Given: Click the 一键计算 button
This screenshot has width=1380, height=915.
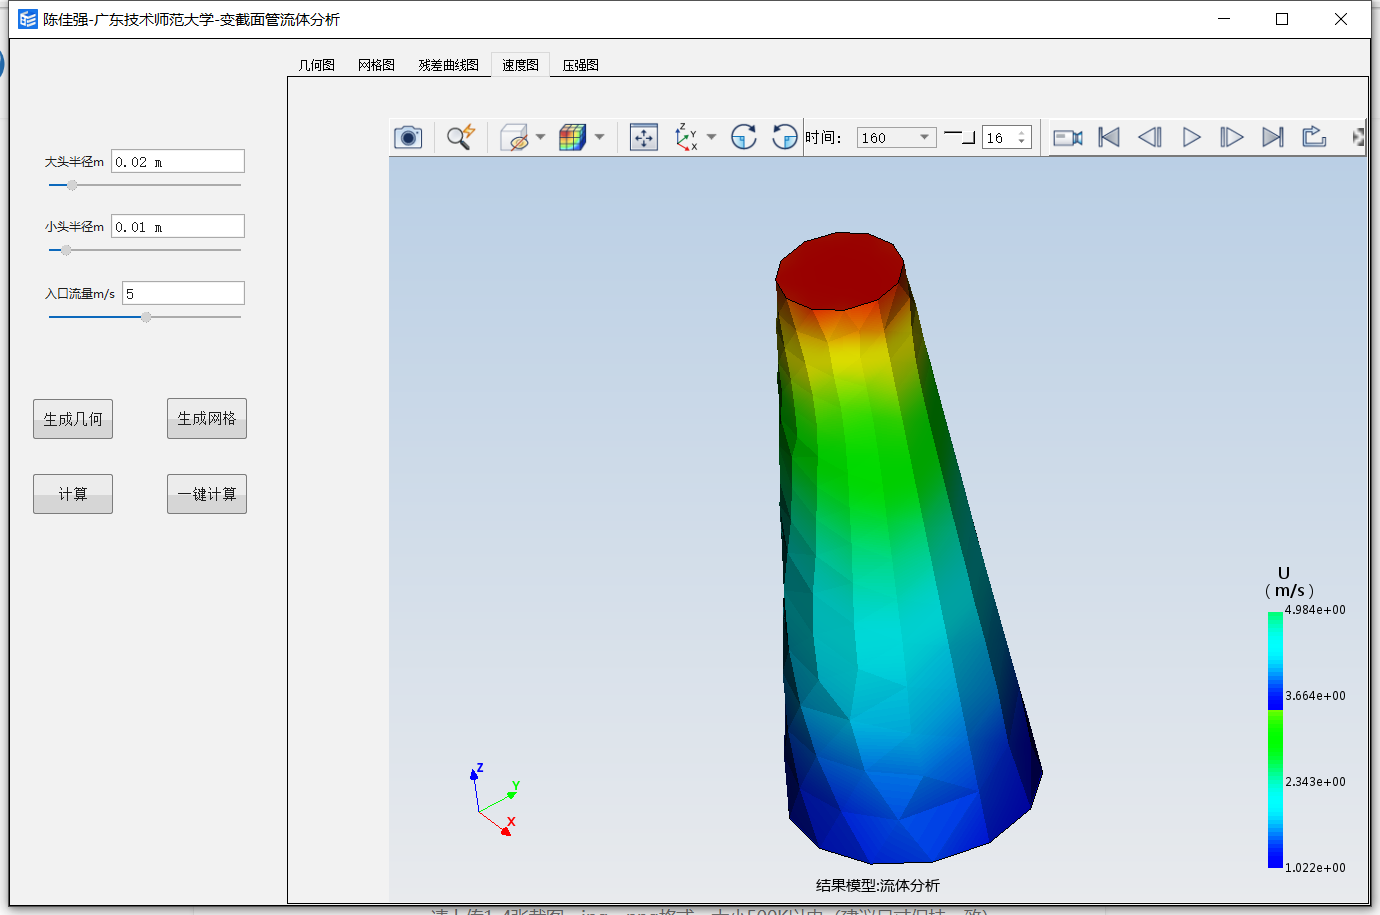Looking at the screenshot, I should pyautogui.click(x=207, y=494).
